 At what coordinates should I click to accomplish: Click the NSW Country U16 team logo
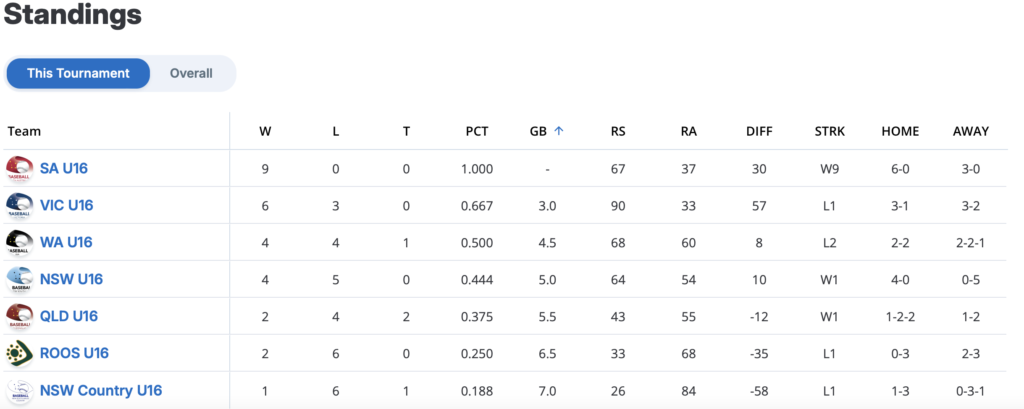tap(19, 390)
